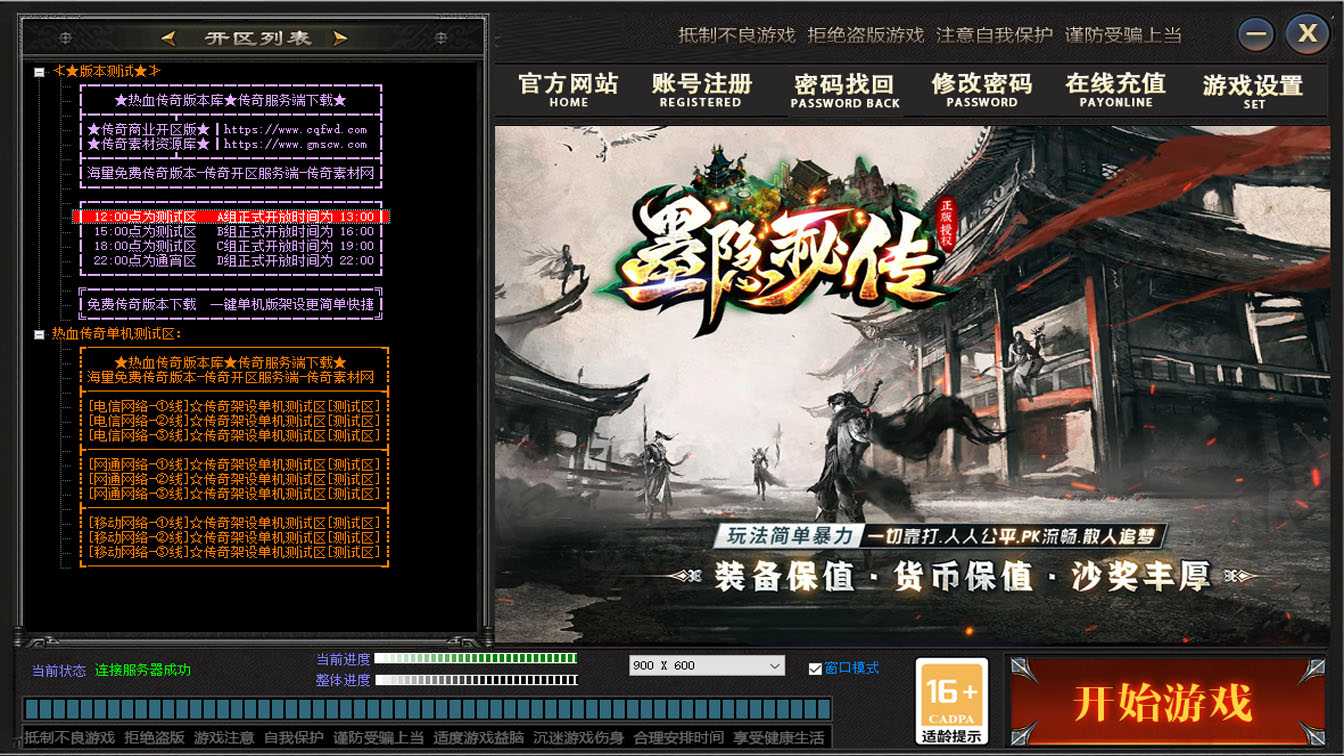
Task: Open the 官方网站 HOME menu item
Action: (x=568, y=90)
